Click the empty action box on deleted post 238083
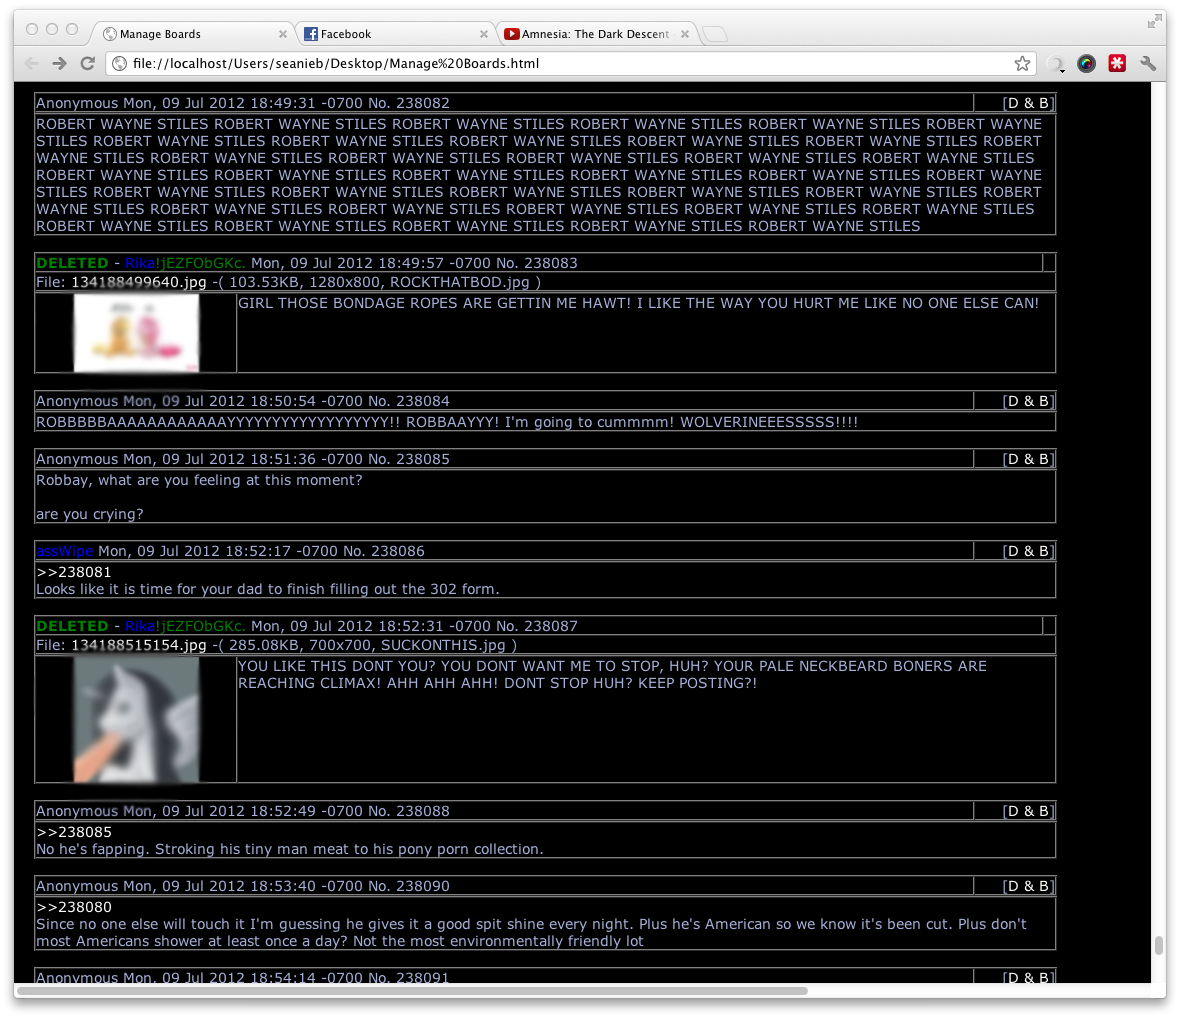The width and height of the screenshot is (1180, 1018). point(1048,263)
